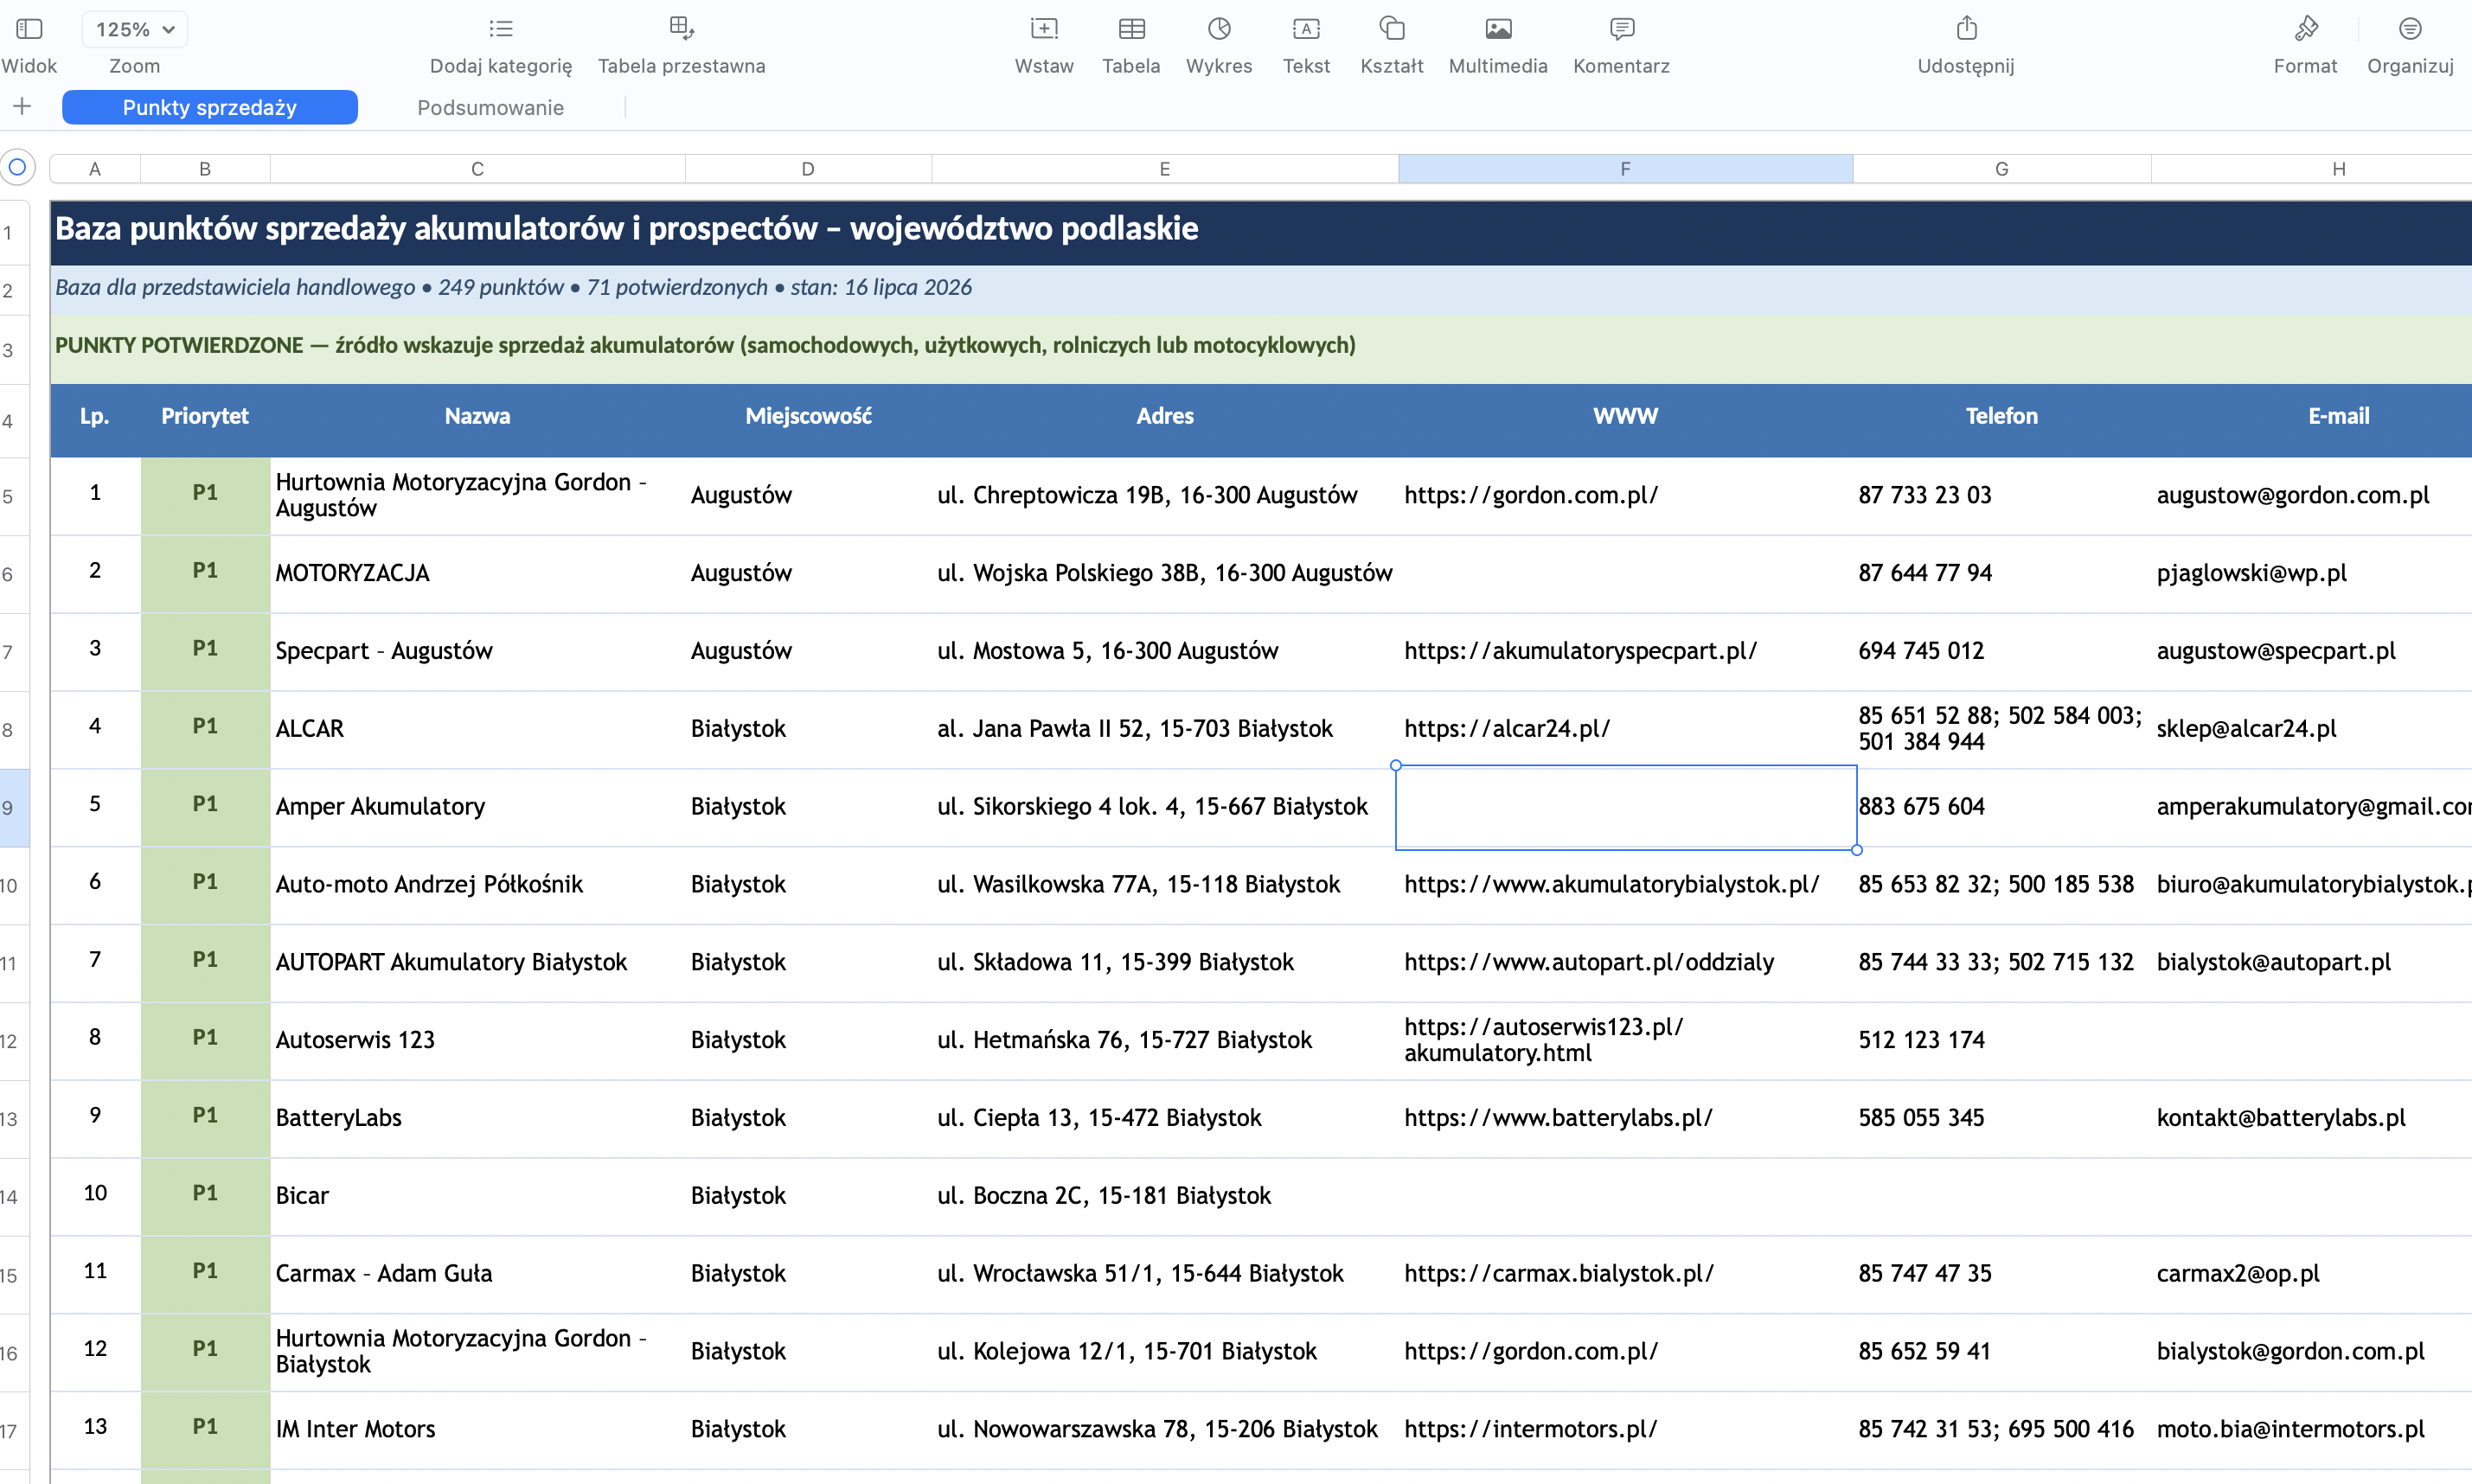Select row 9 header

coord(13,808)
